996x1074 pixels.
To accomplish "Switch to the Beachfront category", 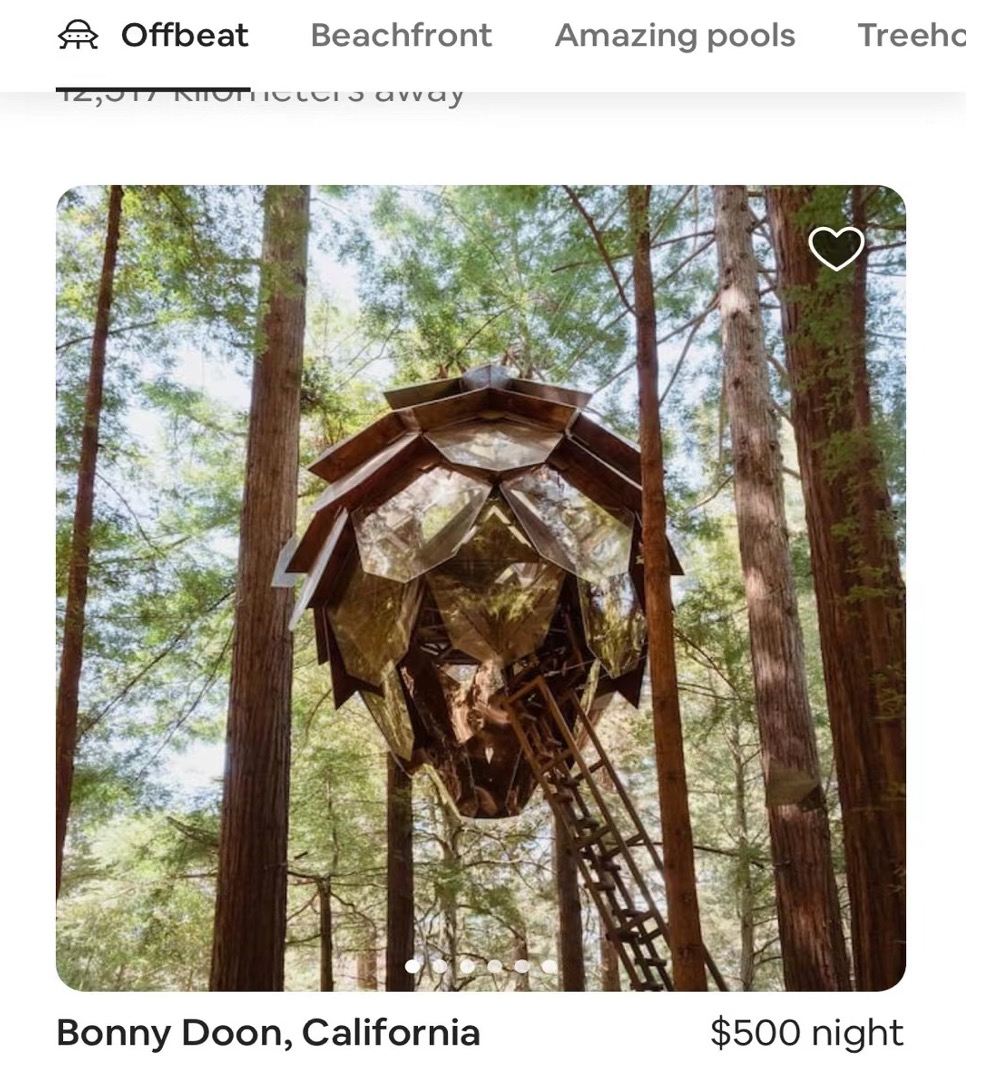I will (401, 35).
